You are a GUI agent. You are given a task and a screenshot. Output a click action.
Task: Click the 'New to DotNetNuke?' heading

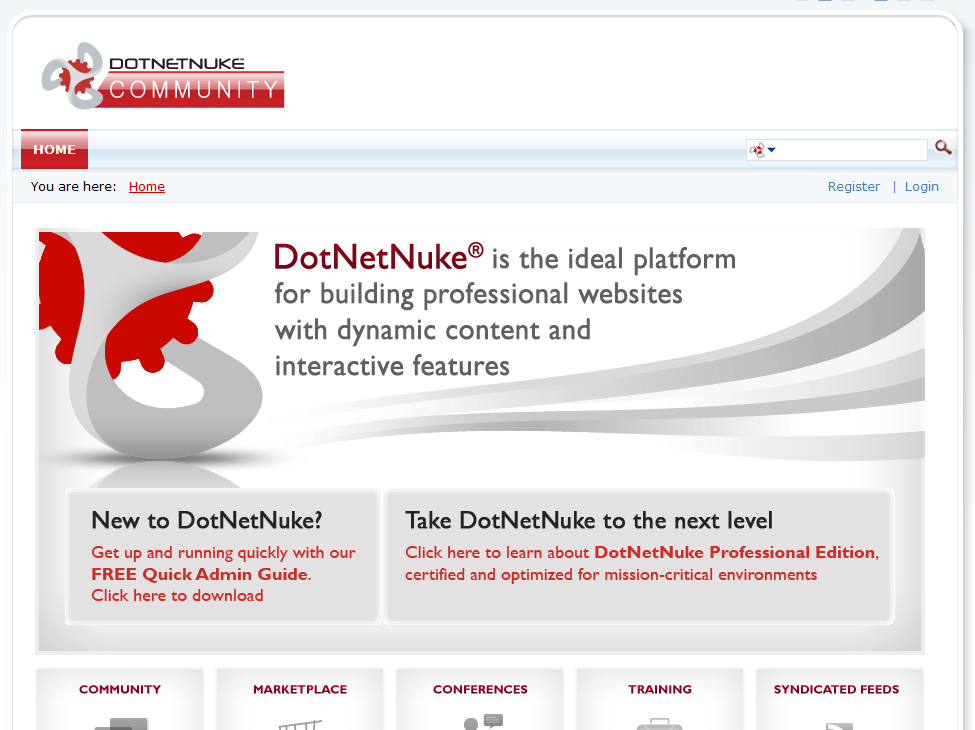206,520
